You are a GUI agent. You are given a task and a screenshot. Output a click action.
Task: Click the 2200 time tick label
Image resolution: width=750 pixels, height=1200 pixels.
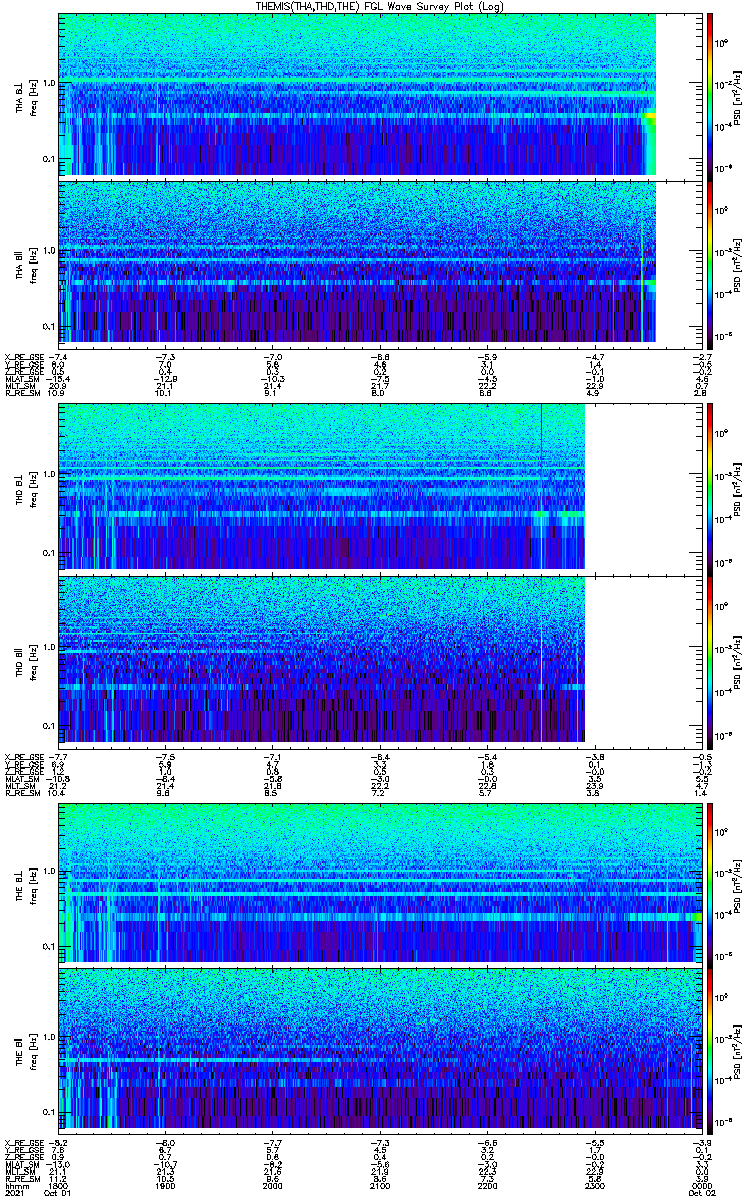(x=486, y=1185)
